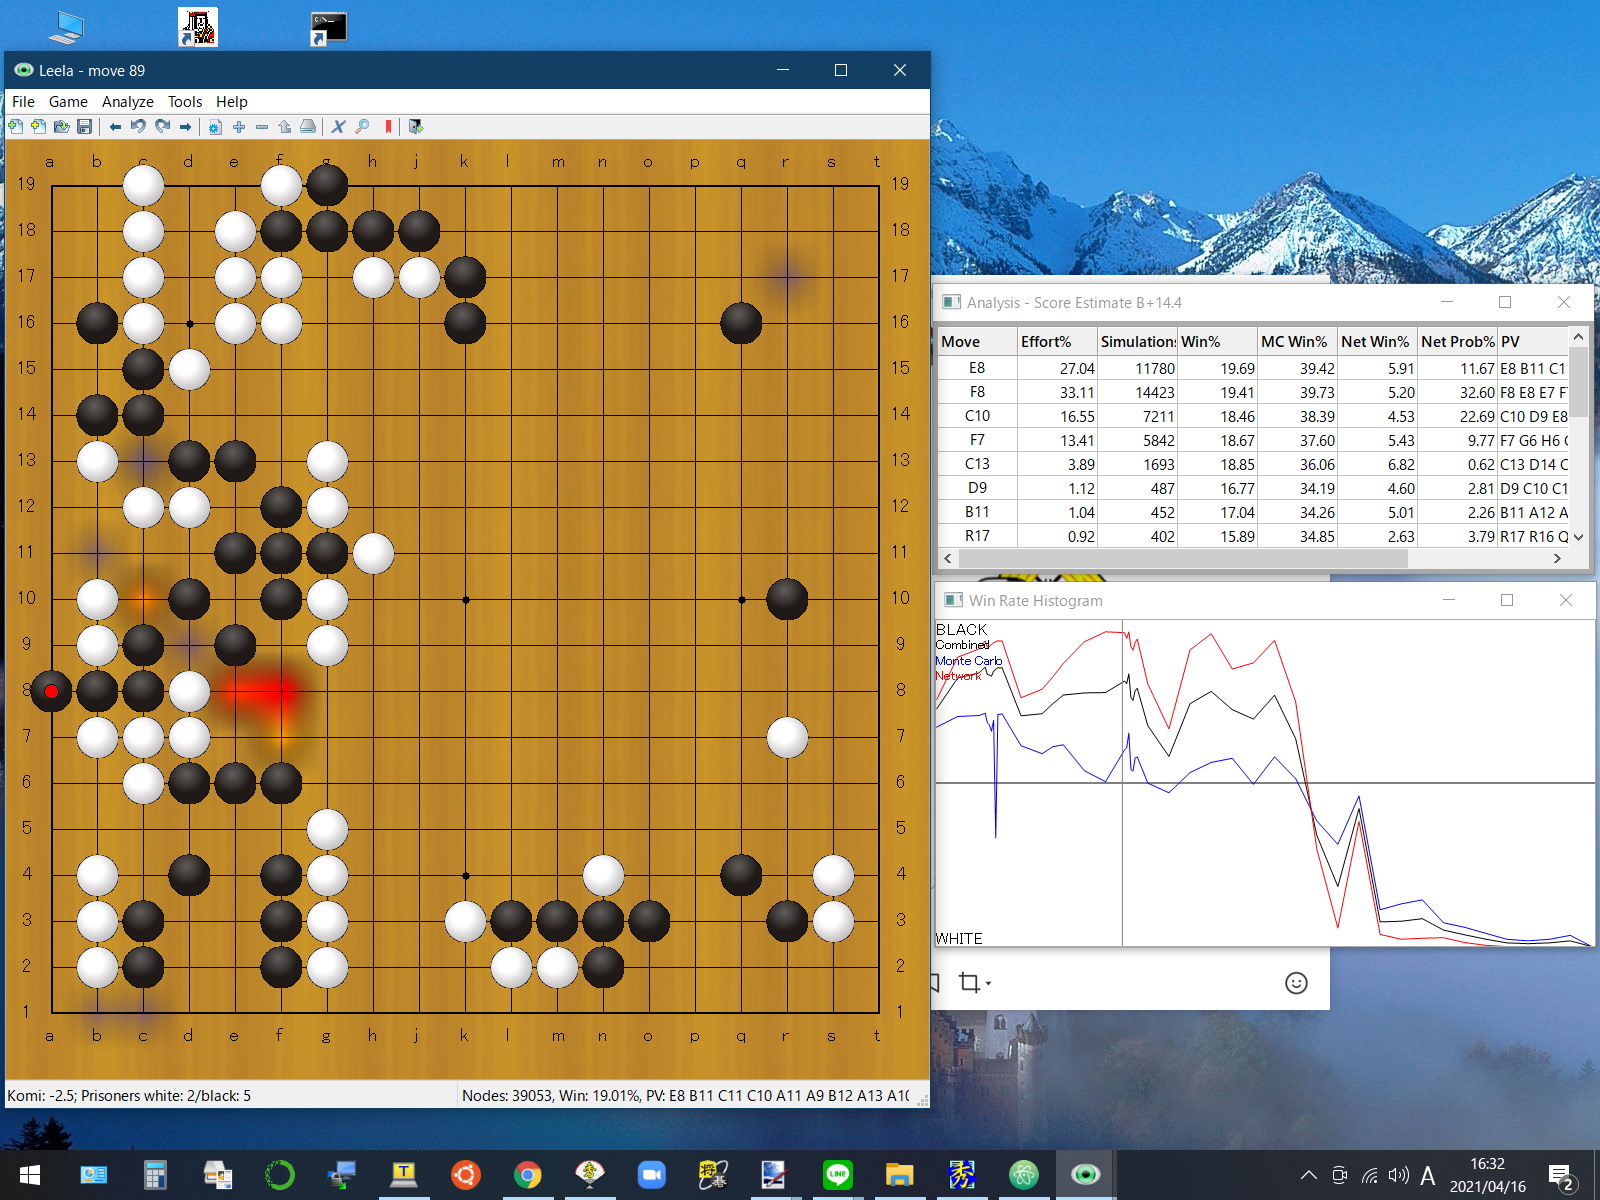Click the Undo move toolbar icon
The height and width of the screenshot is (1200, 1600).
coord(138,127)
